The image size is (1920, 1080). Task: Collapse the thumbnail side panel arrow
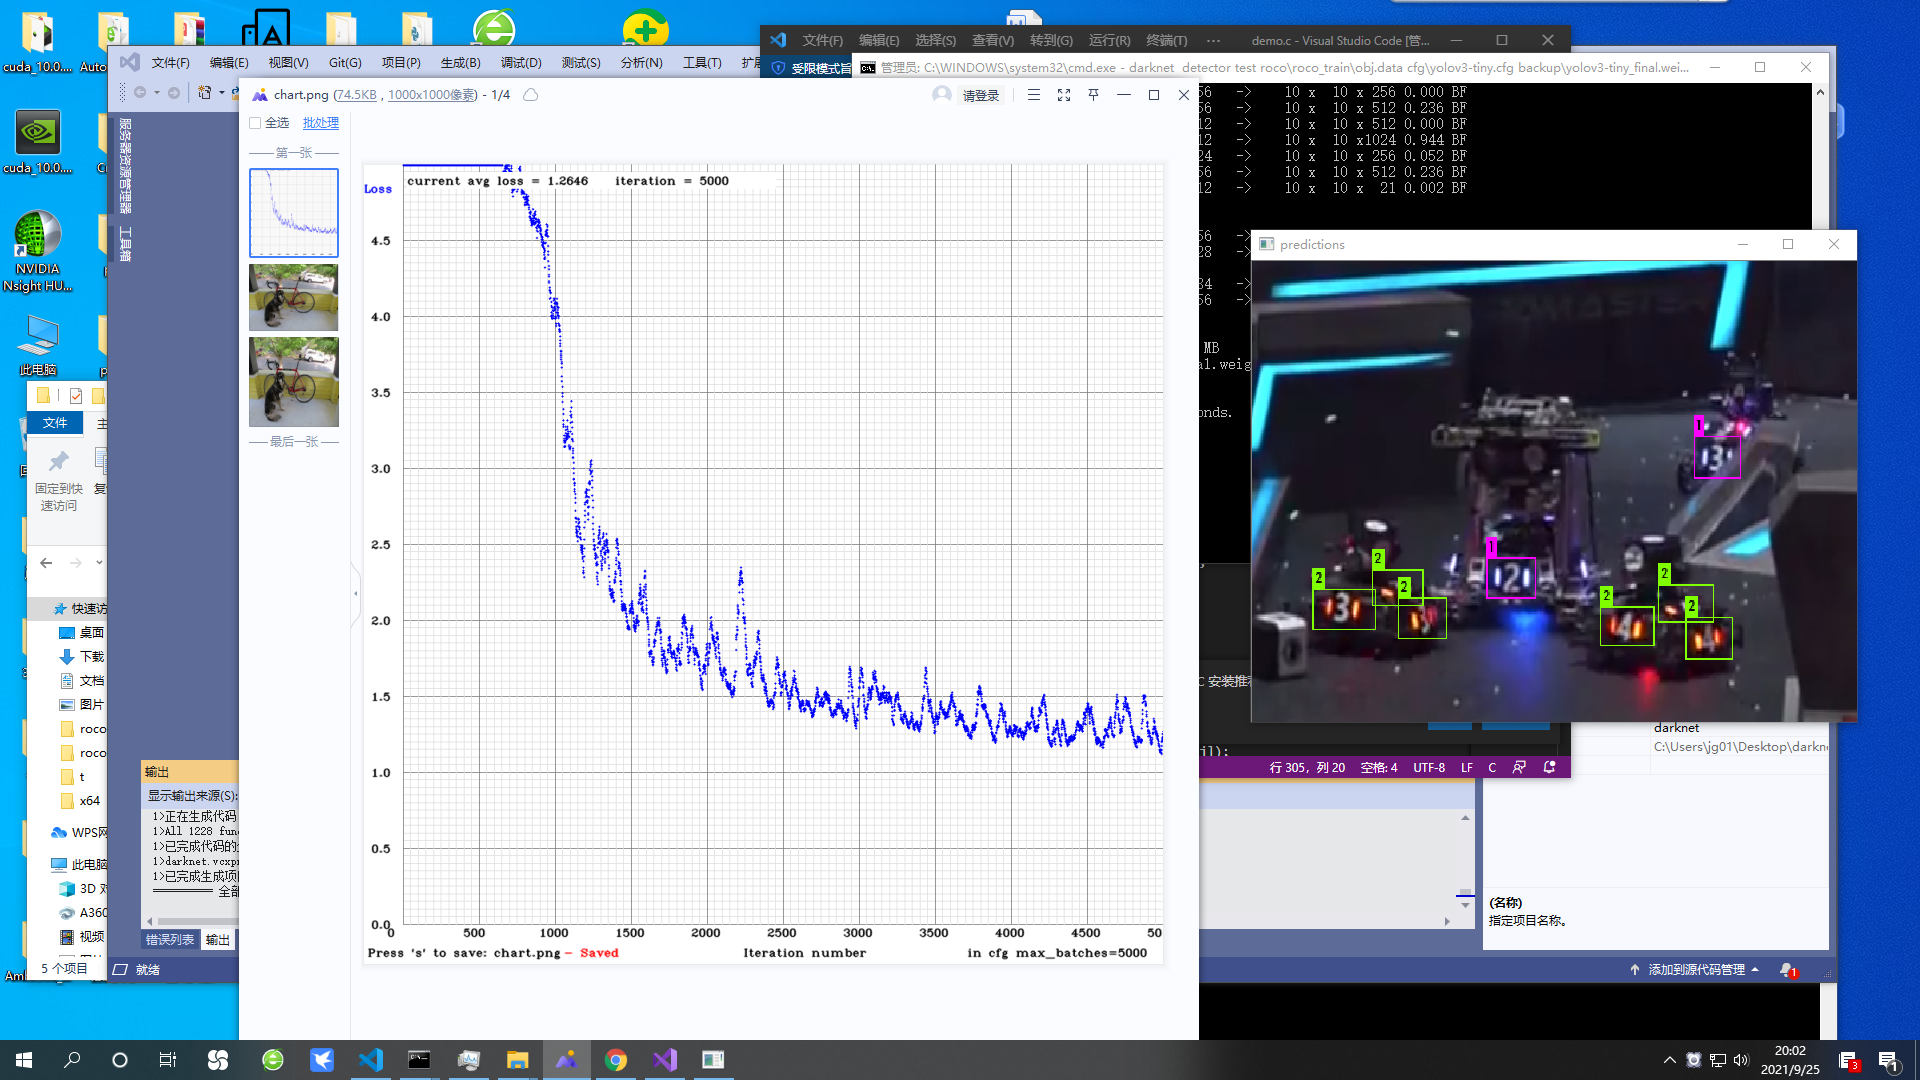pyautogui.click(x=355, y=594)
